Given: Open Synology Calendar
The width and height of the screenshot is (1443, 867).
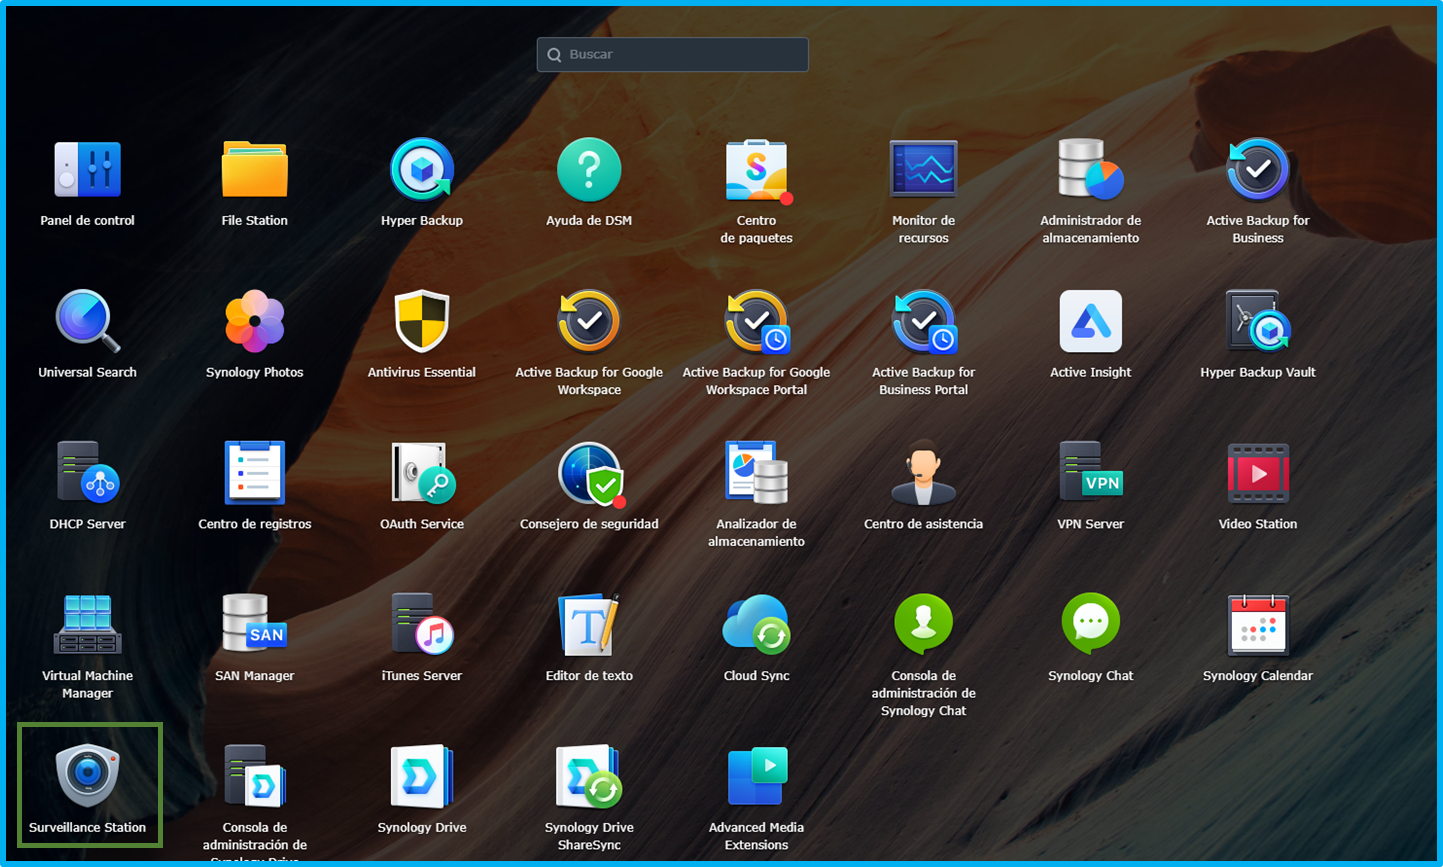Looking at the screenshot, I should tap(1258, 625).
